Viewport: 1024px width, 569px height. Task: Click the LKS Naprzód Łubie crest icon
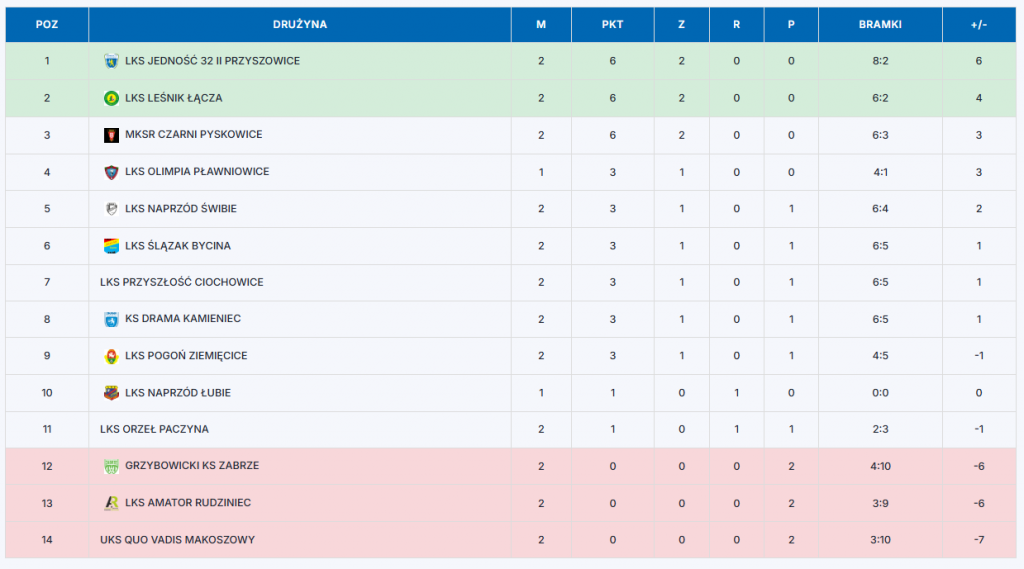[111, 393]
